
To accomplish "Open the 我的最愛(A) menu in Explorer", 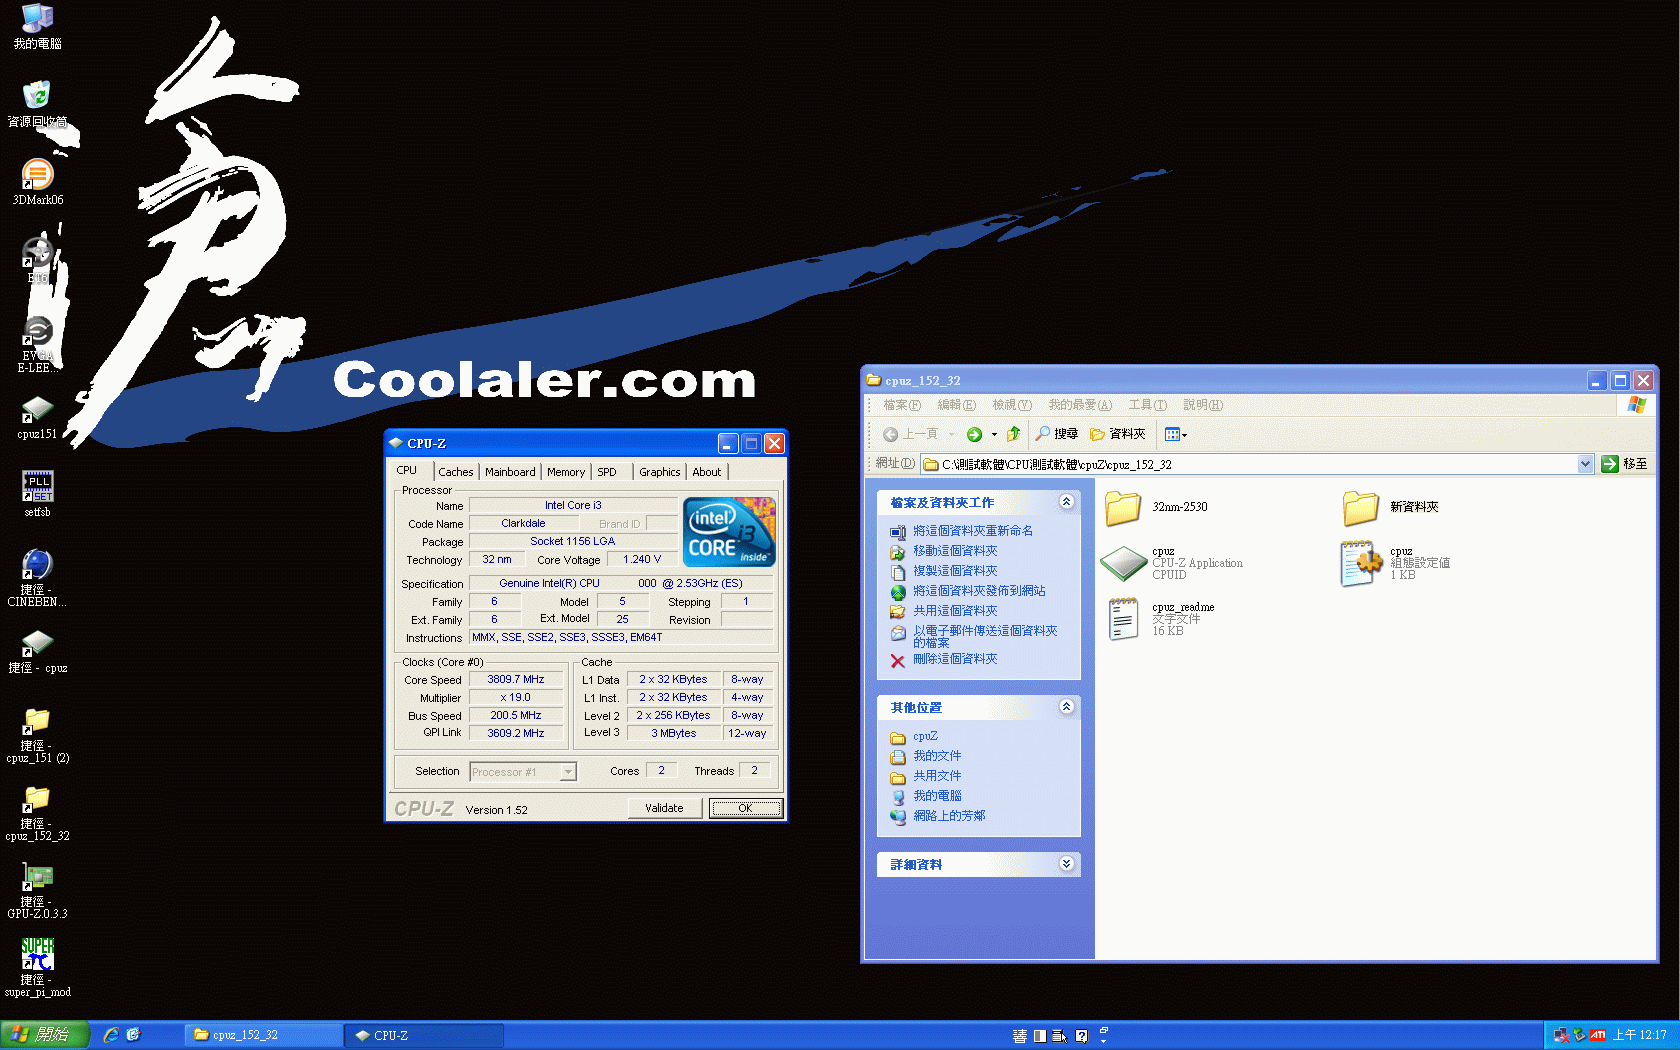I will point(1079,405).
